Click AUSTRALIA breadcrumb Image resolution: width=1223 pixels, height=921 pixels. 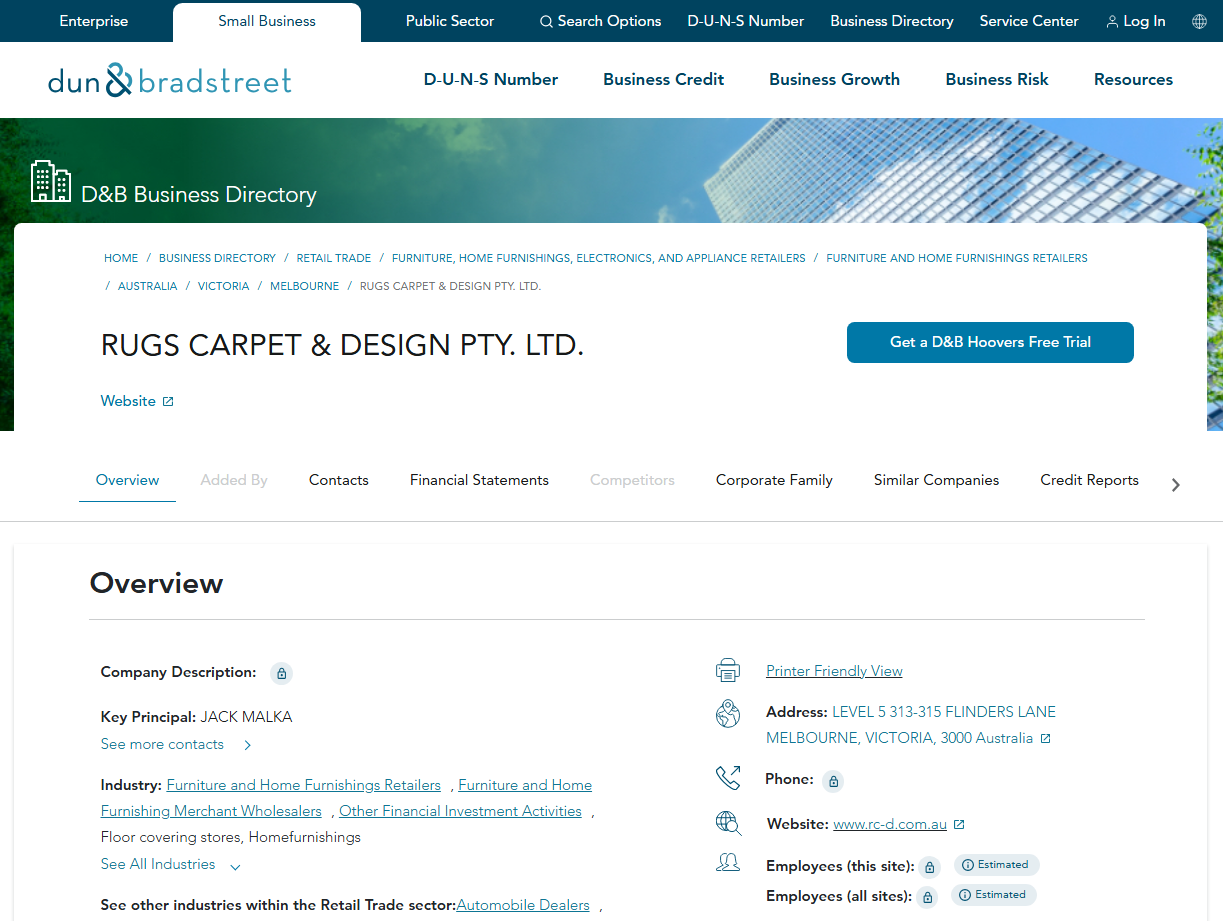pyautogui.click(x=147, y=286)
